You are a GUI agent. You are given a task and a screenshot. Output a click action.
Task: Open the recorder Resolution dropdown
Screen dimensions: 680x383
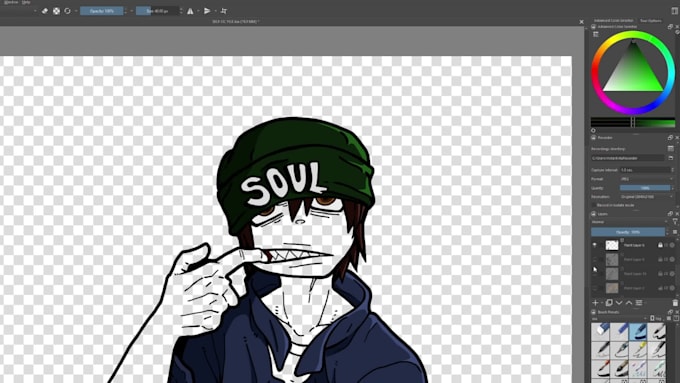point(646,196)
